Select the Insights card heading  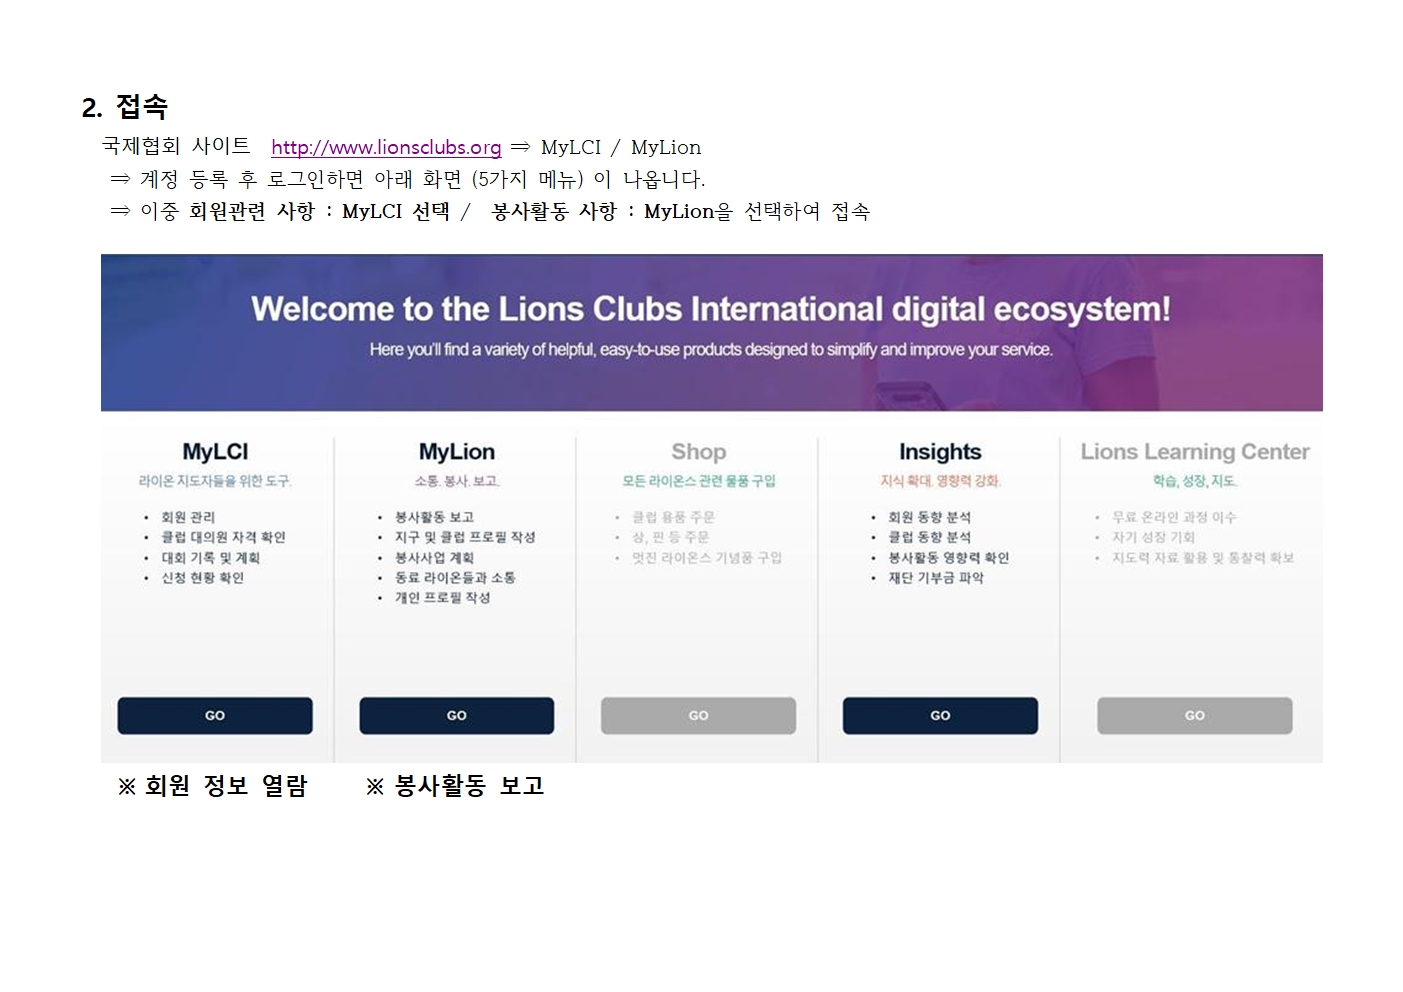coord(940,452)
